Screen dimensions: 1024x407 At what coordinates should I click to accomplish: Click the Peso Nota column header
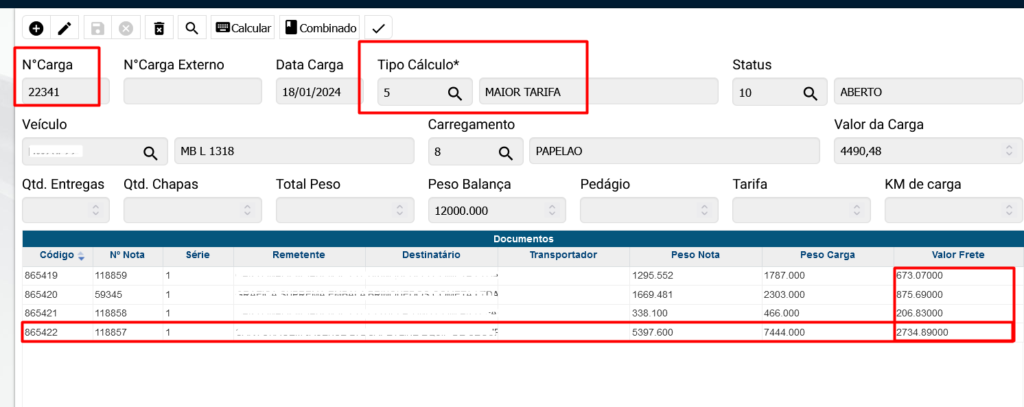coord(692,255)
